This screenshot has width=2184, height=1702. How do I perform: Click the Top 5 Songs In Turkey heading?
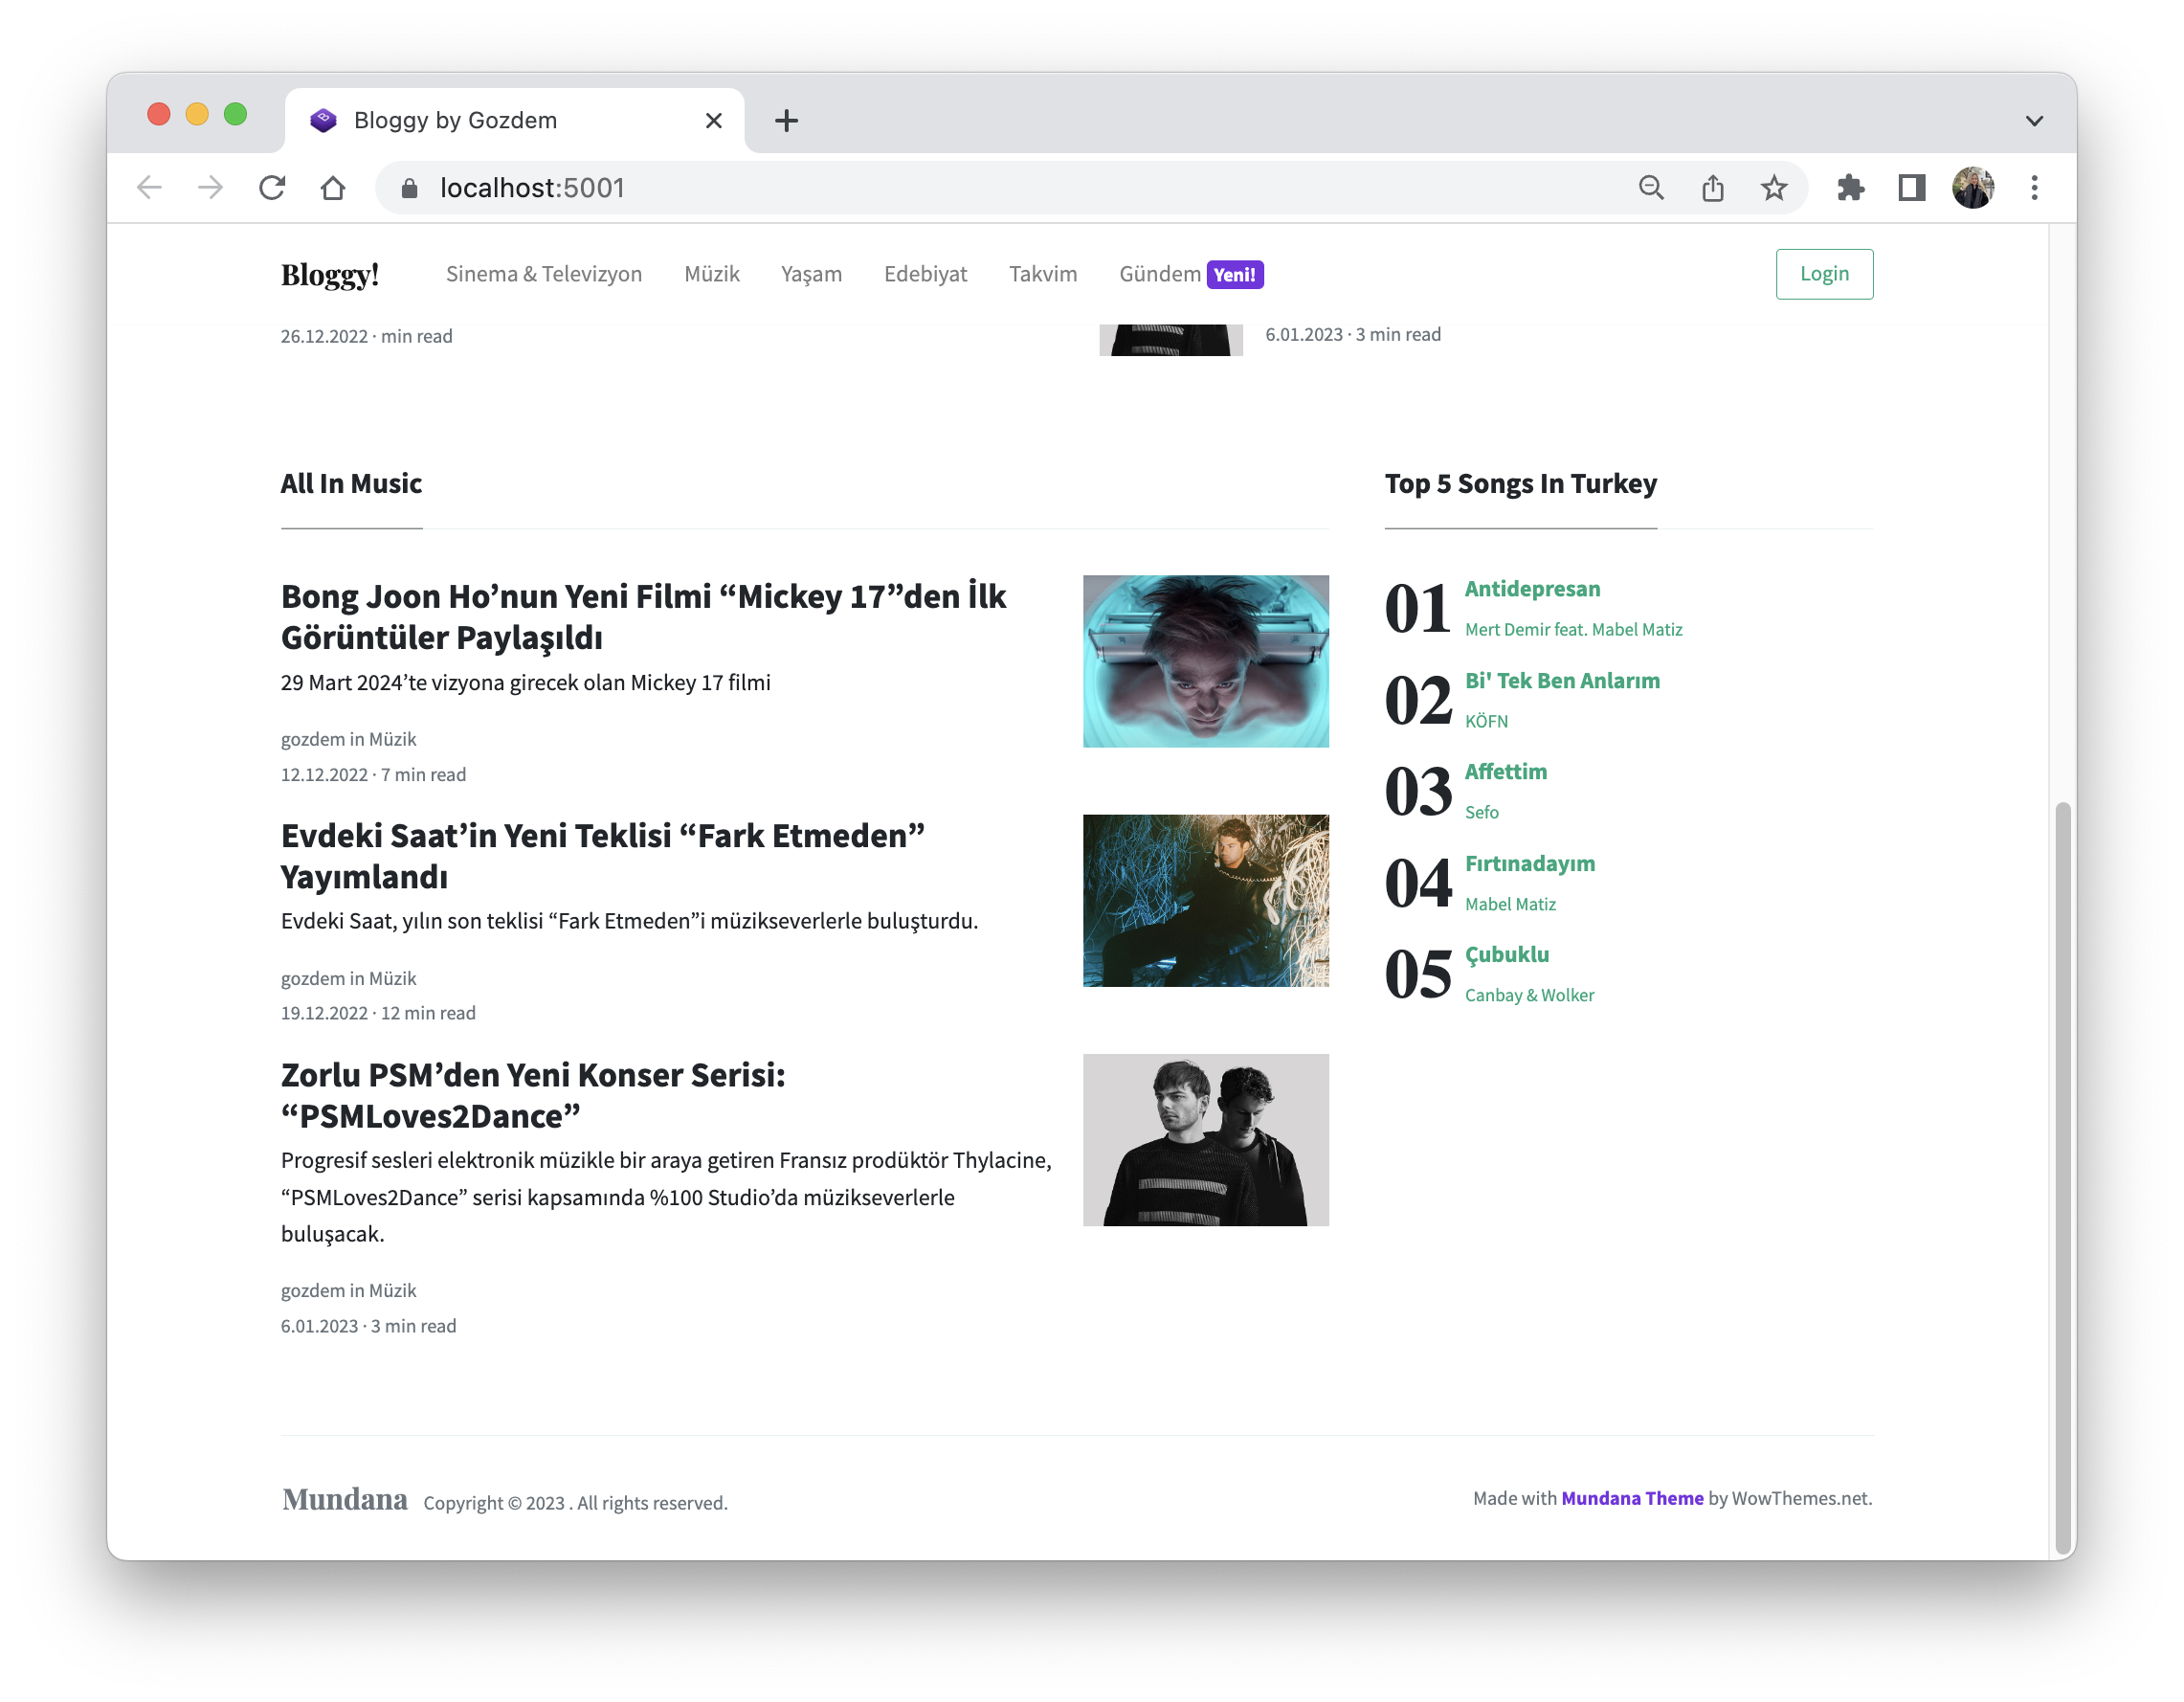point(1520,484)
